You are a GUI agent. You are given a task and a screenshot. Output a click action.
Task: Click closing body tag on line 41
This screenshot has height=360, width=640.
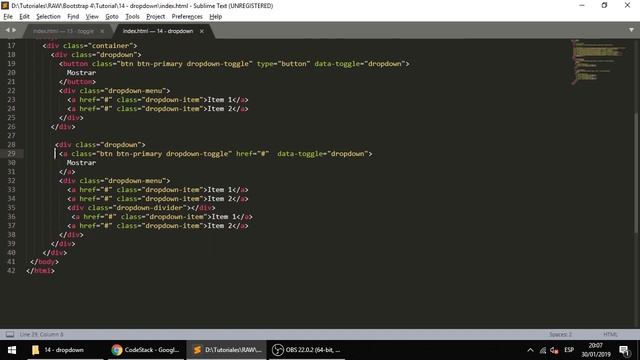(x=44, y=262)
